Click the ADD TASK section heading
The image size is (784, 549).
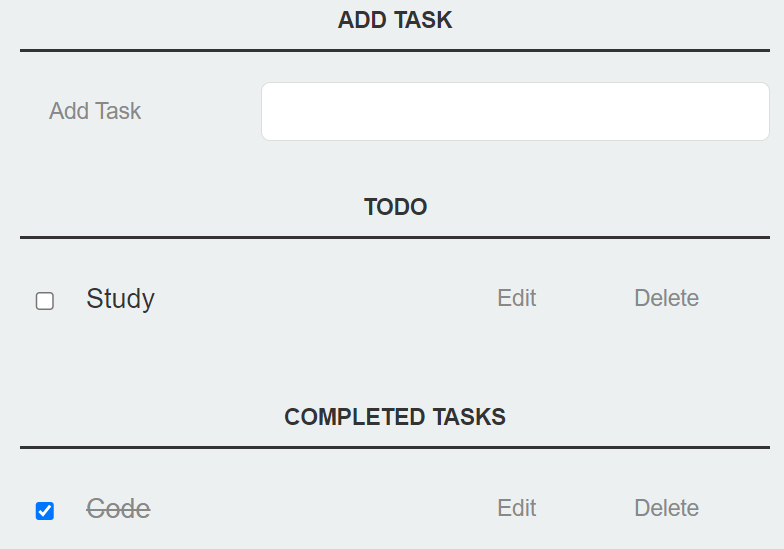395,20
